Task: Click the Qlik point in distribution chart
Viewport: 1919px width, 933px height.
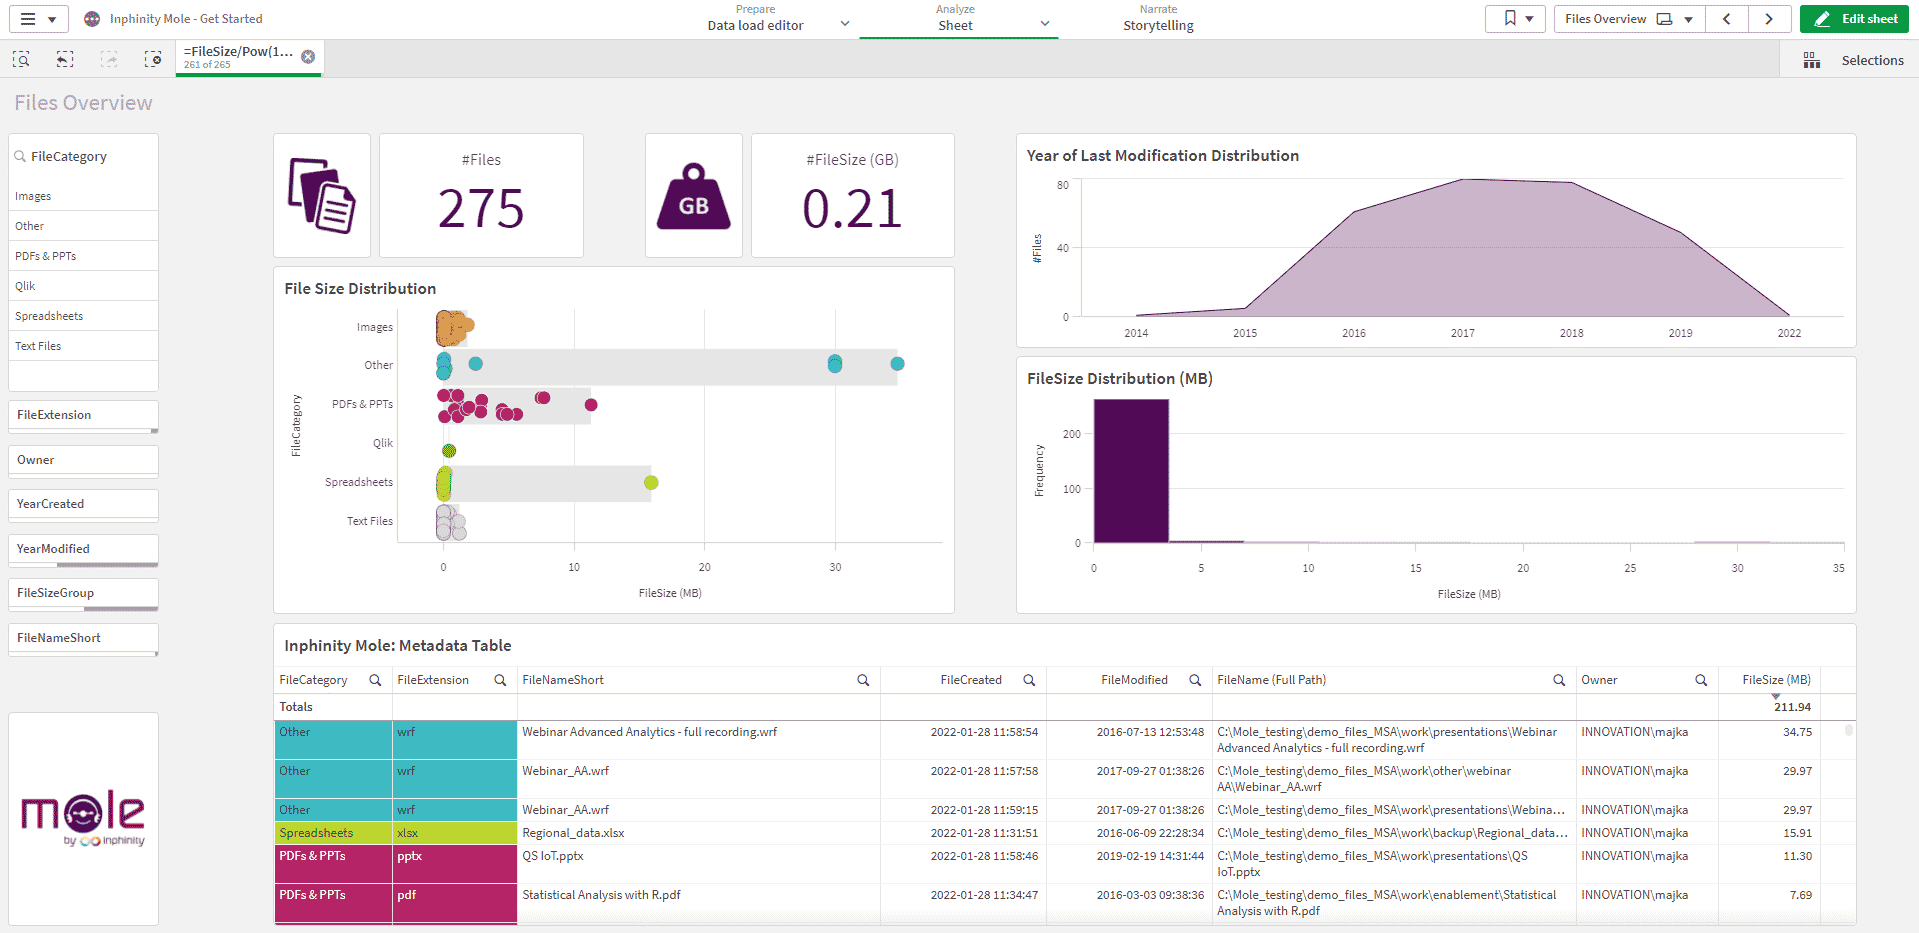Action: pyautogui.click(x=449, y=451)
